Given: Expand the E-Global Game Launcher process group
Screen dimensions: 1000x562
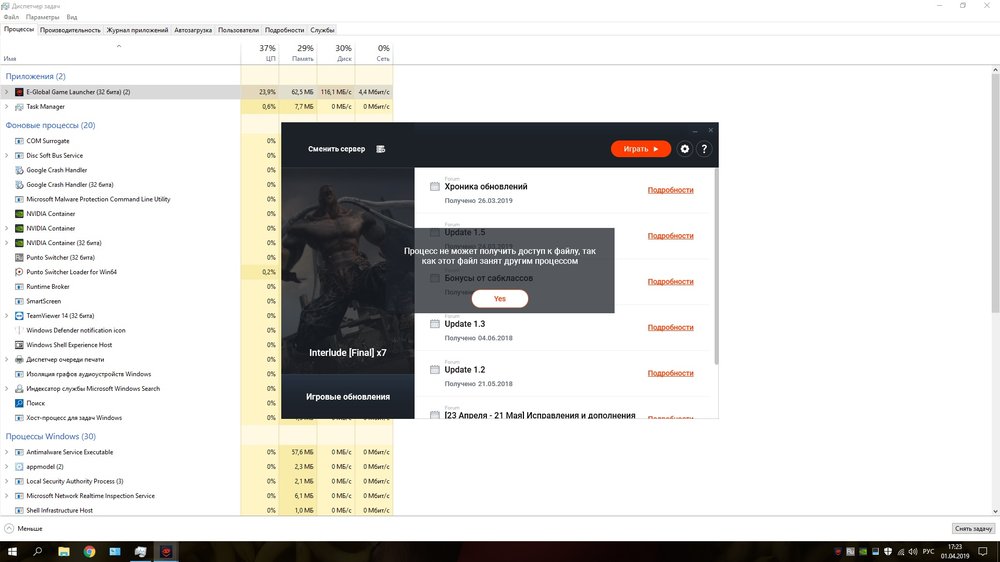Looking at the screenshot, I should pos(6,92).
